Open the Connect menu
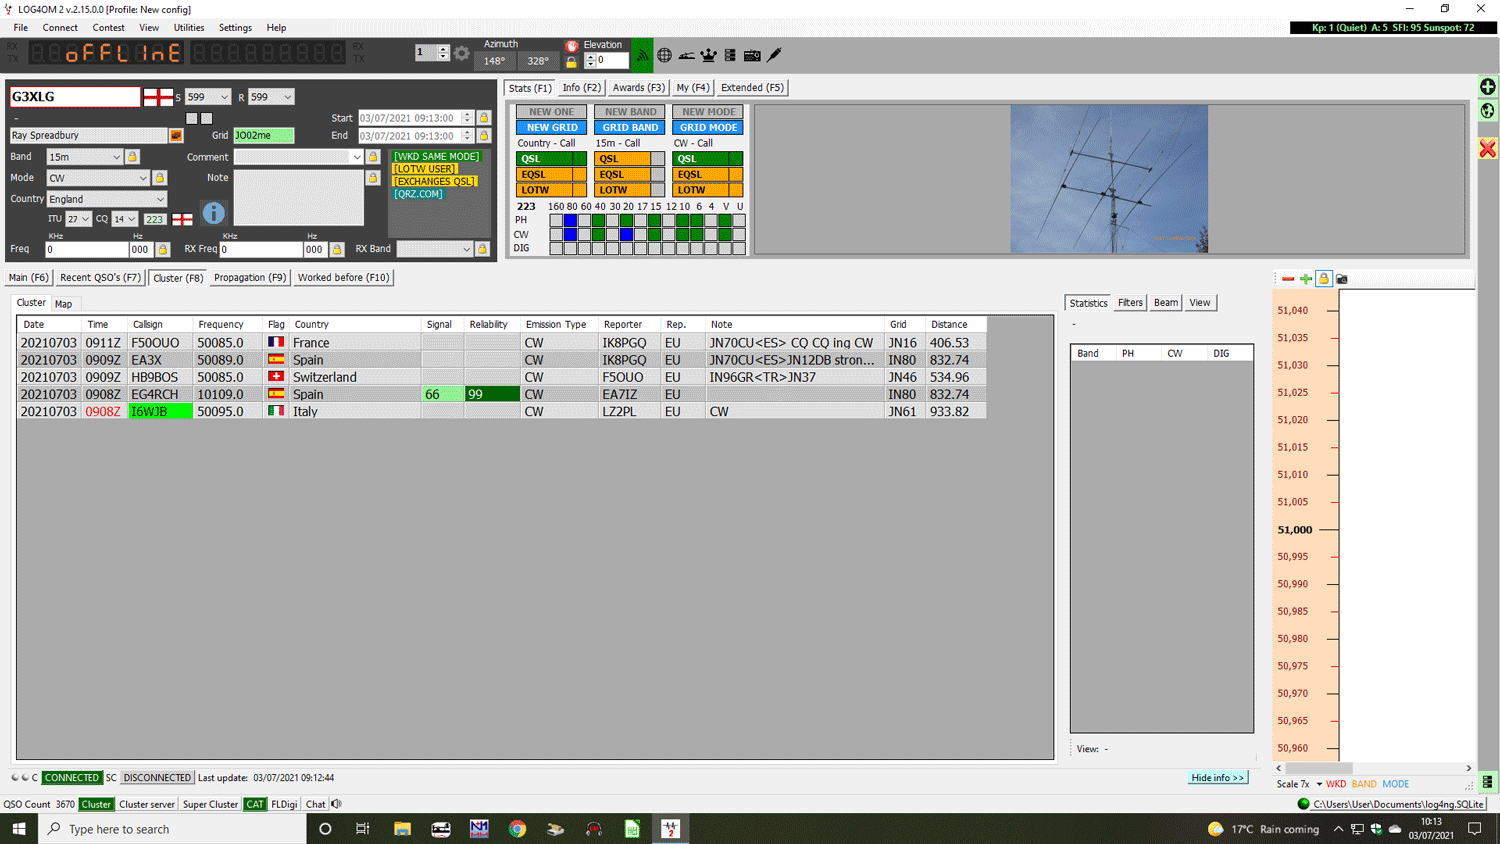 click(x=60, y=28)
